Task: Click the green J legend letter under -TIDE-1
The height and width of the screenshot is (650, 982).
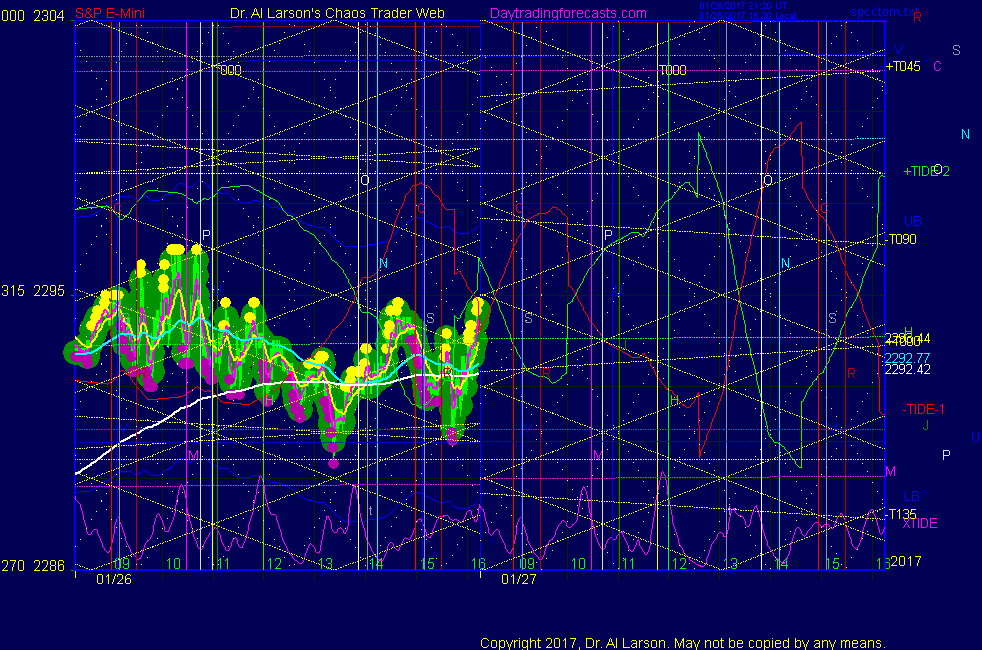Action: 926,425
